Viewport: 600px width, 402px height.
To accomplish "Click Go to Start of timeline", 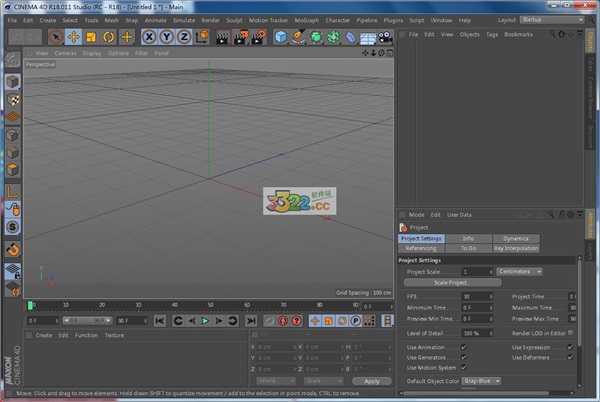I will 160,321.
